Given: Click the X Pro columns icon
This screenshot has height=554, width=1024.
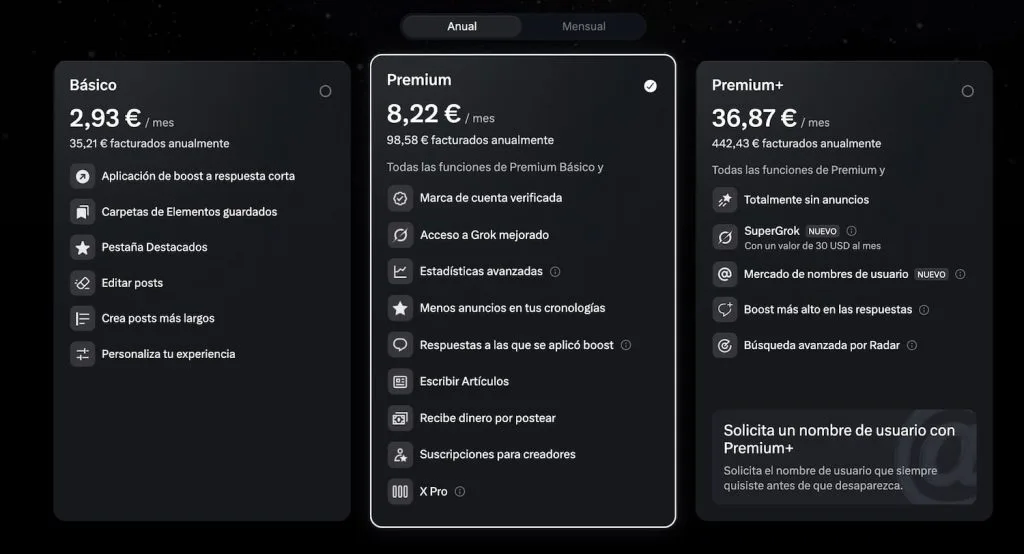Looking at the screenshot, I should [x=400, y=491].
